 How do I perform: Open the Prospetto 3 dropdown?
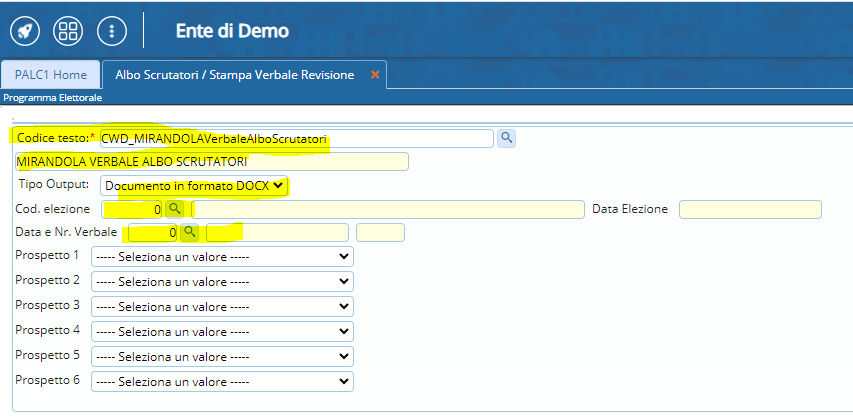coord(222,306)
